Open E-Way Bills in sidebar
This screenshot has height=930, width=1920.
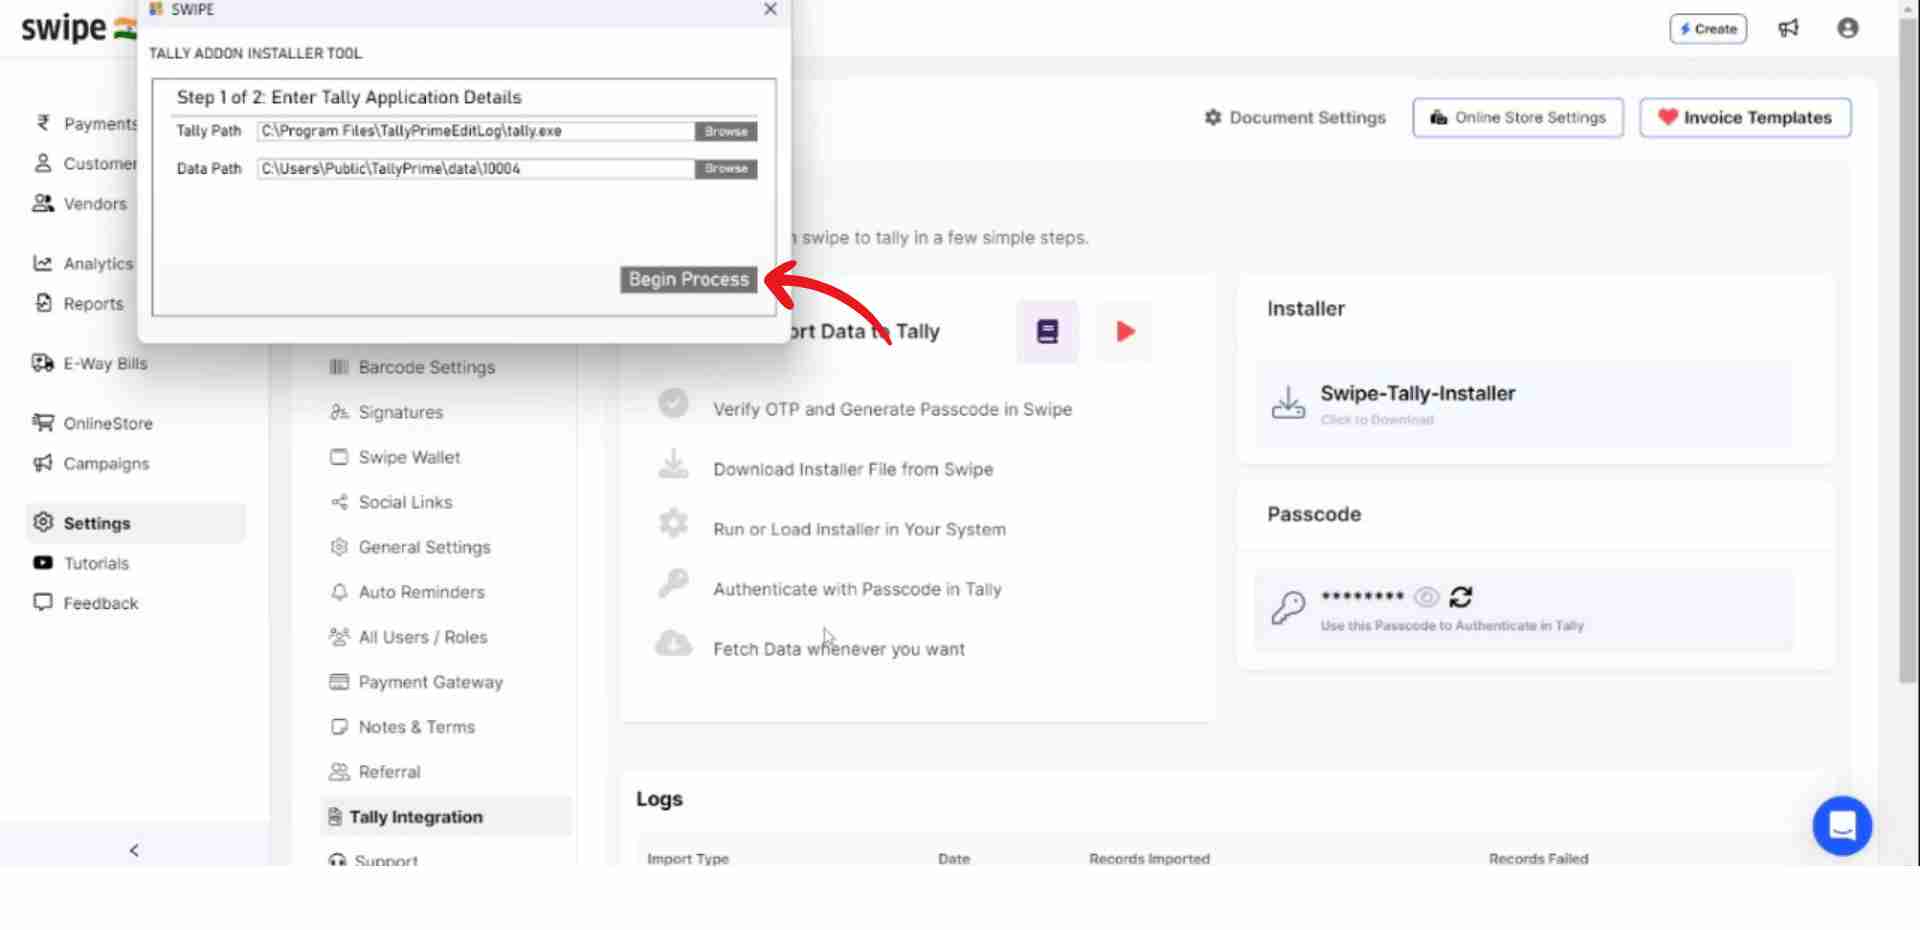point(90,363)
